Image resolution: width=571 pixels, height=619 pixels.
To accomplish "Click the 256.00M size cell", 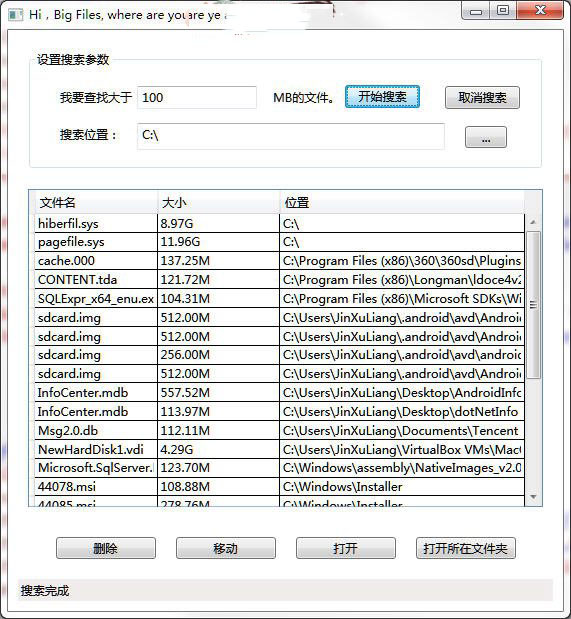I will [x=218, y=355].
